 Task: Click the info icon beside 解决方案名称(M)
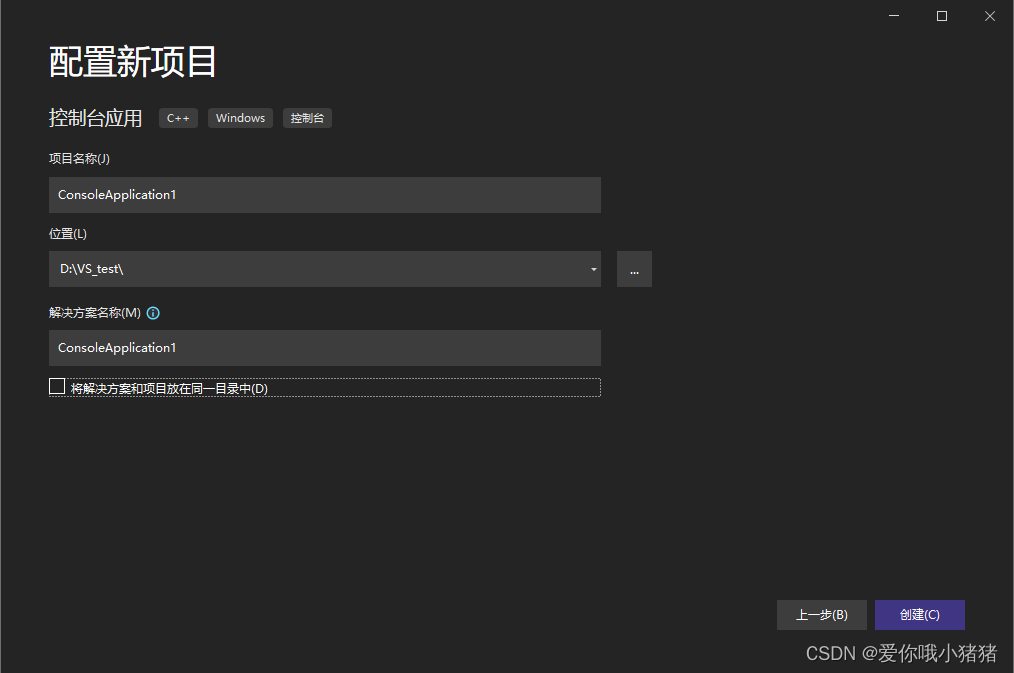[x=152, y=313]
